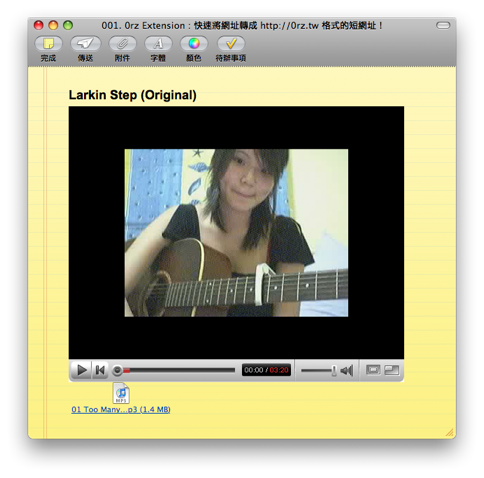Open the 01 Too Many...p3 attachment link
Image resolution: width=484 pixels, height=478 pixels.
click(x=121, y=410)
